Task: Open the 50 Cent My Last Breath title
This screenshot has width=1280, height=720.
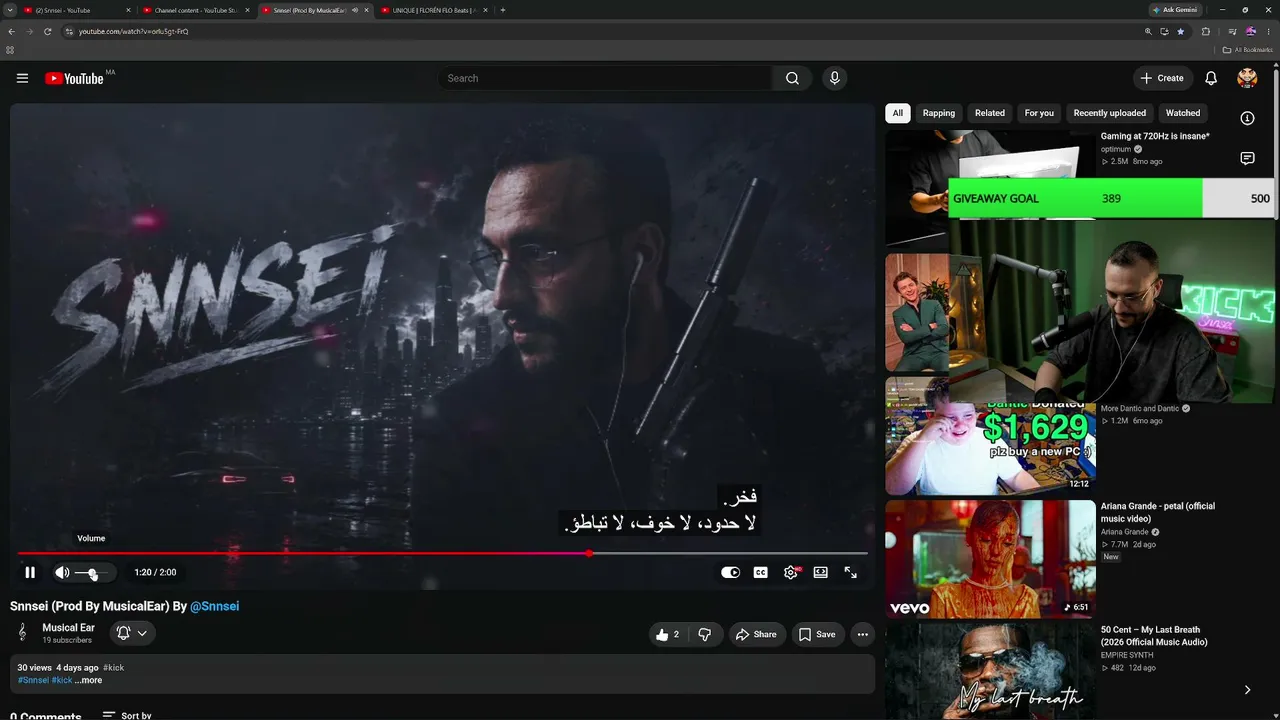Action: 1154,636
